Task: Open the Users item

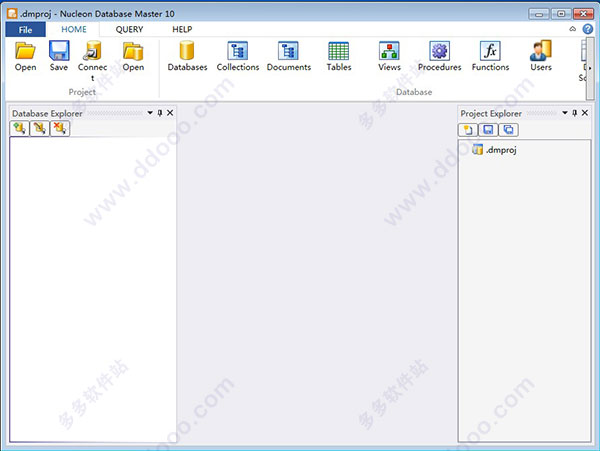Action: tap(541, 56)
